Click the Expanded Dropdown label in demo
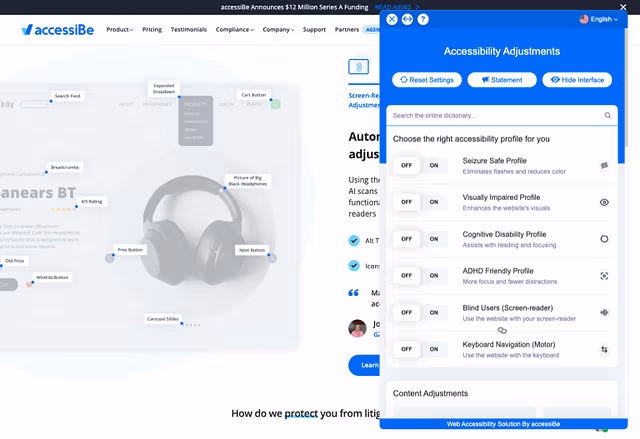640x439 pixels. [x=164, y=89]
